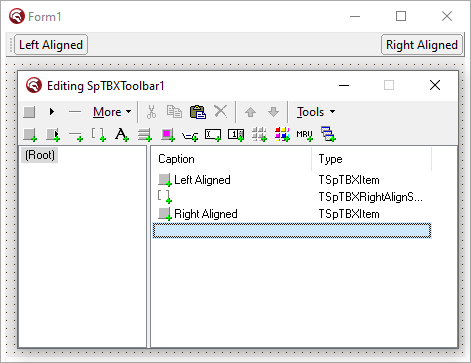Add a new SpTBX item icon
The height and width of the screenshot is (363, 471).
(x=30, y=135)
